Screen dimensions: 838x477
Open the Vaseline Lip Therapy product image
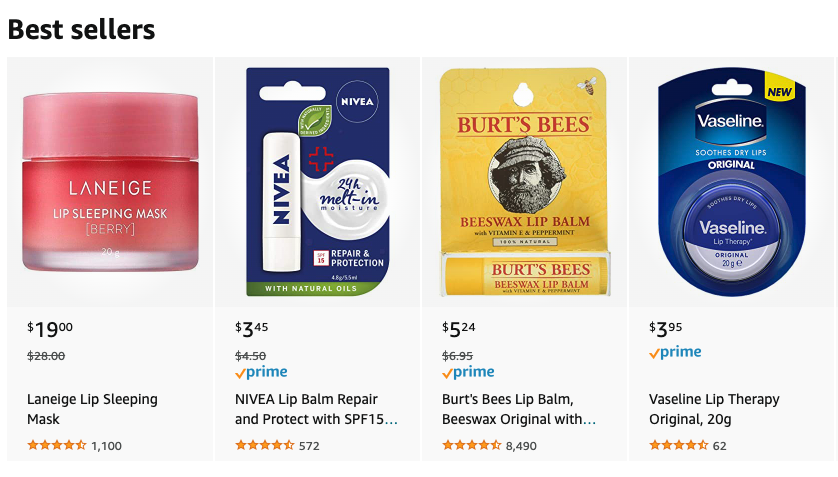(x=731, y=182)
